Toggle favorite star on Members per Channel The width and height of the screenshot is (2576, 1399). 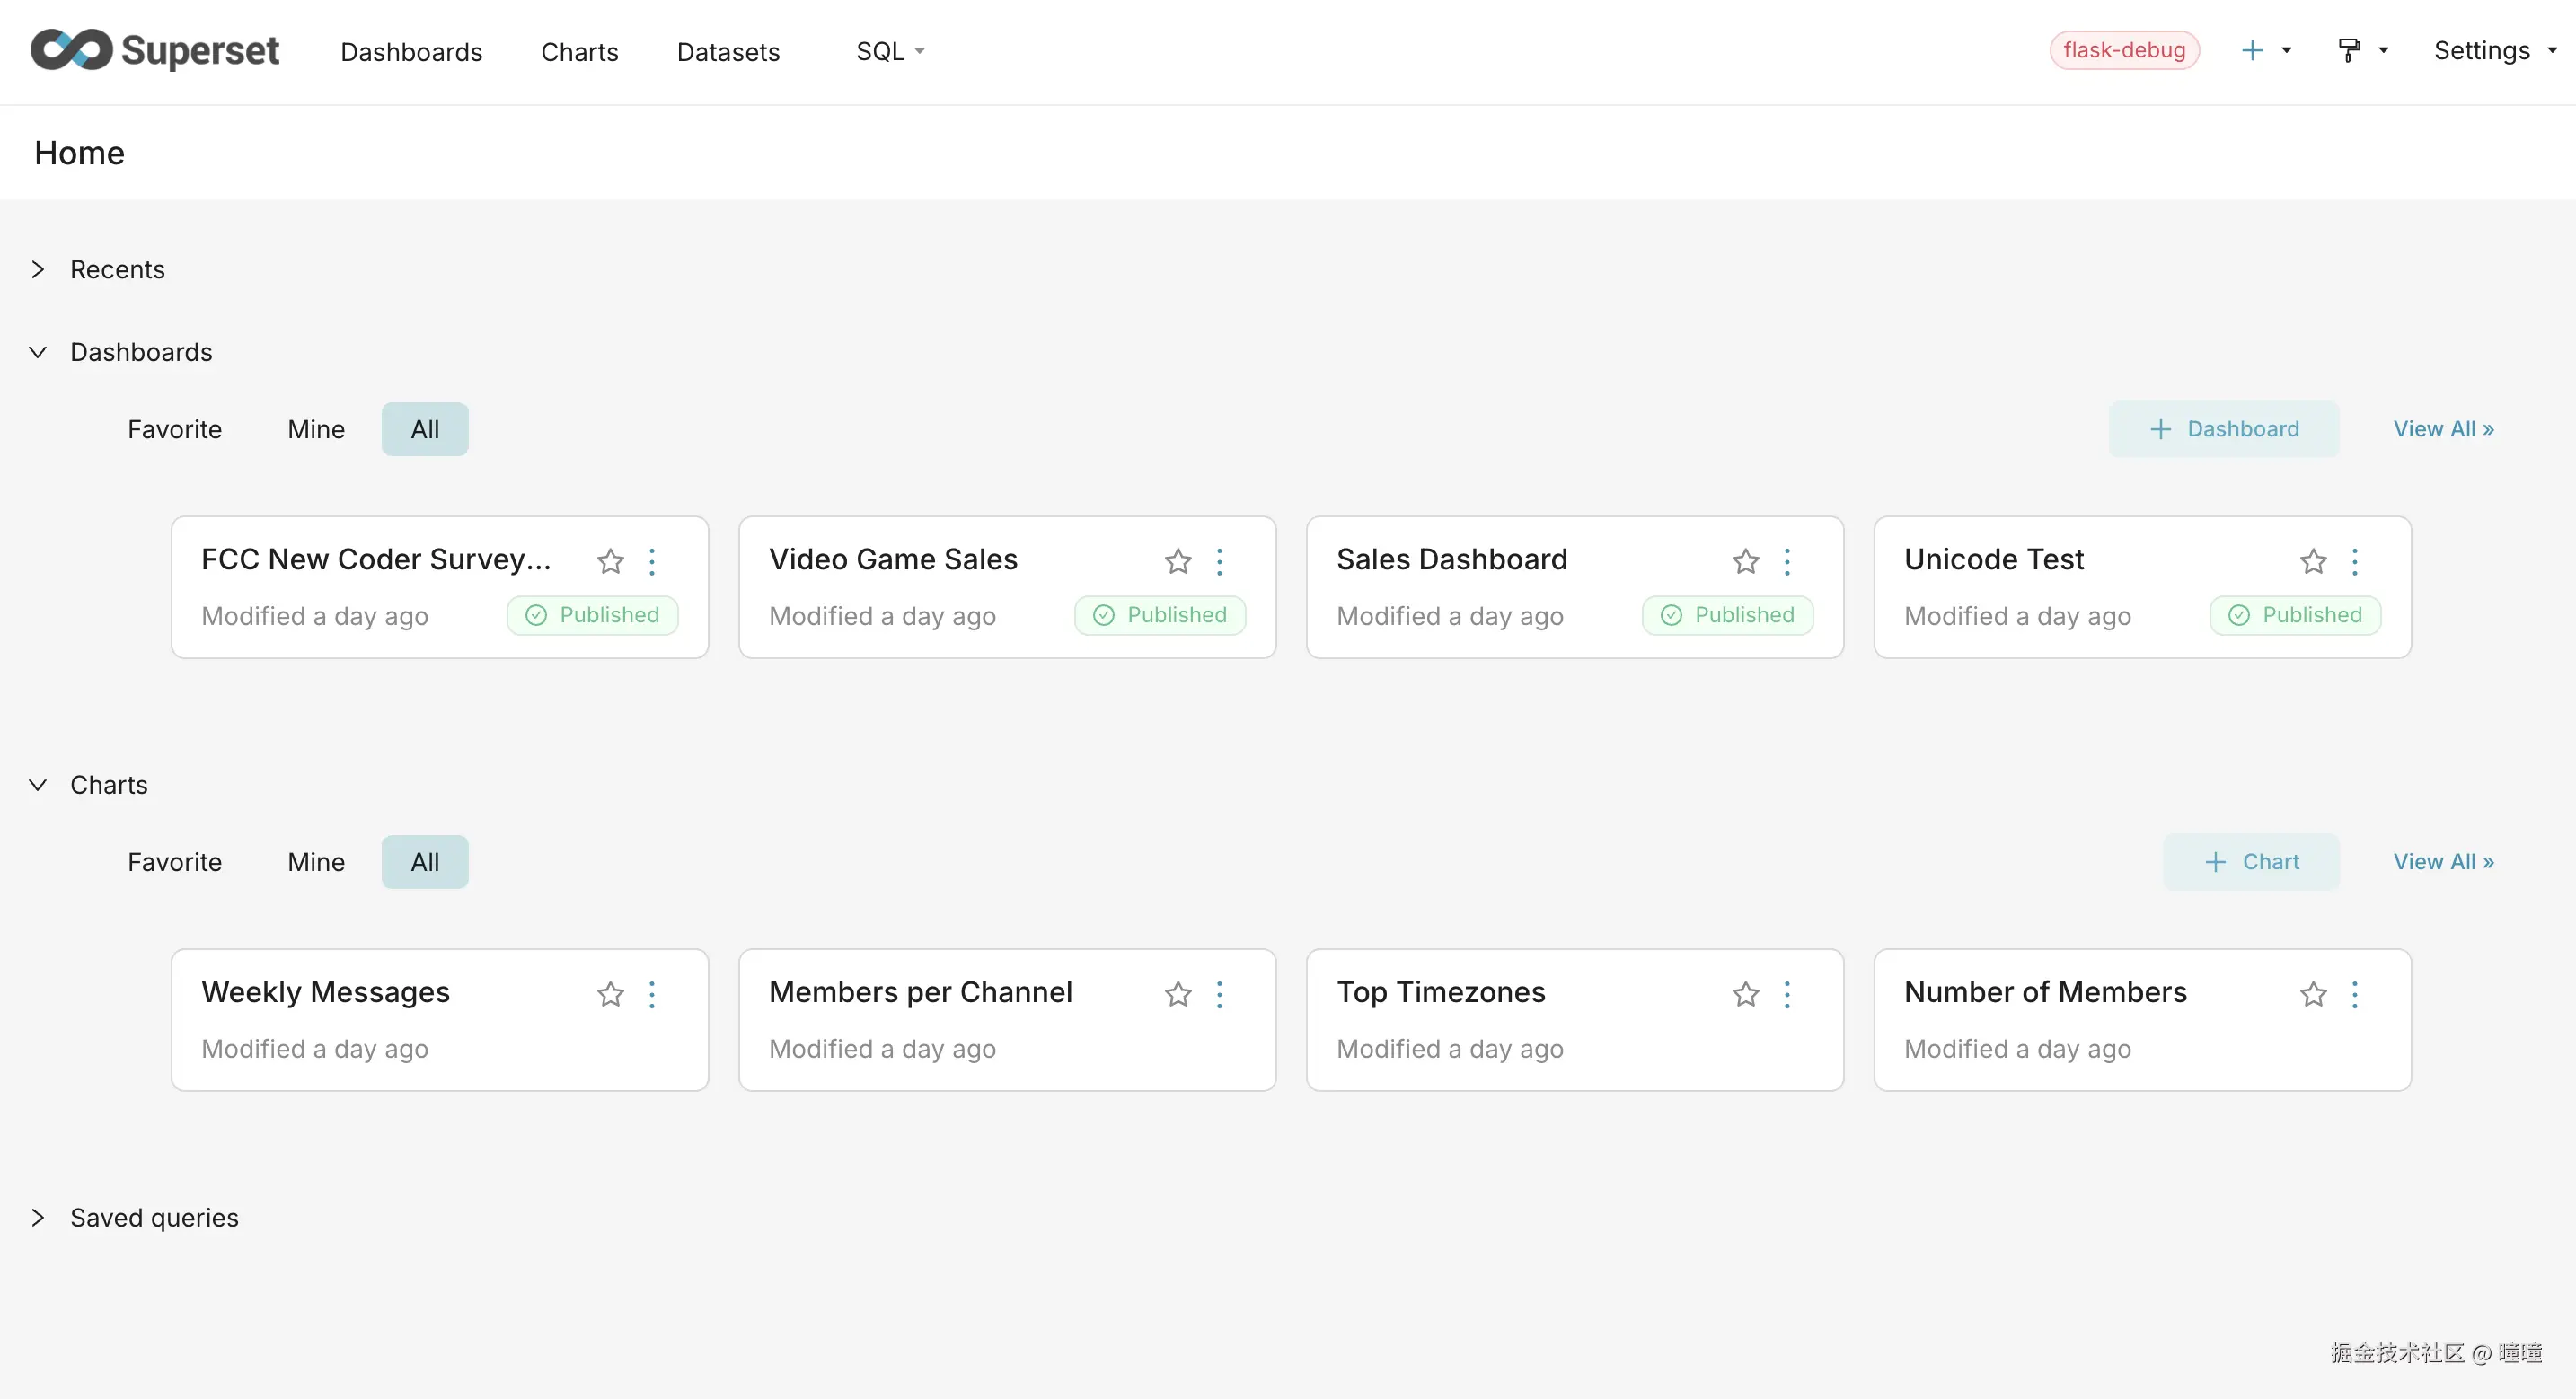click(1178, 994)
